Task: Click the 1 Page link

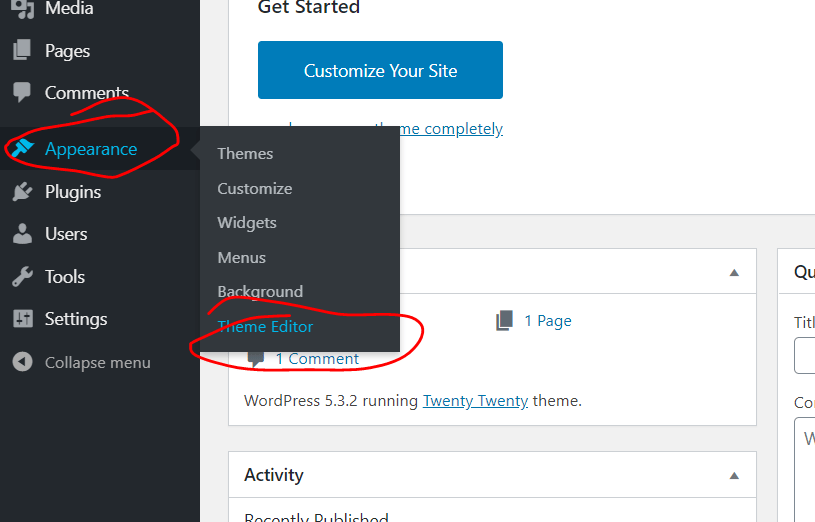Action: coord(547,321)
